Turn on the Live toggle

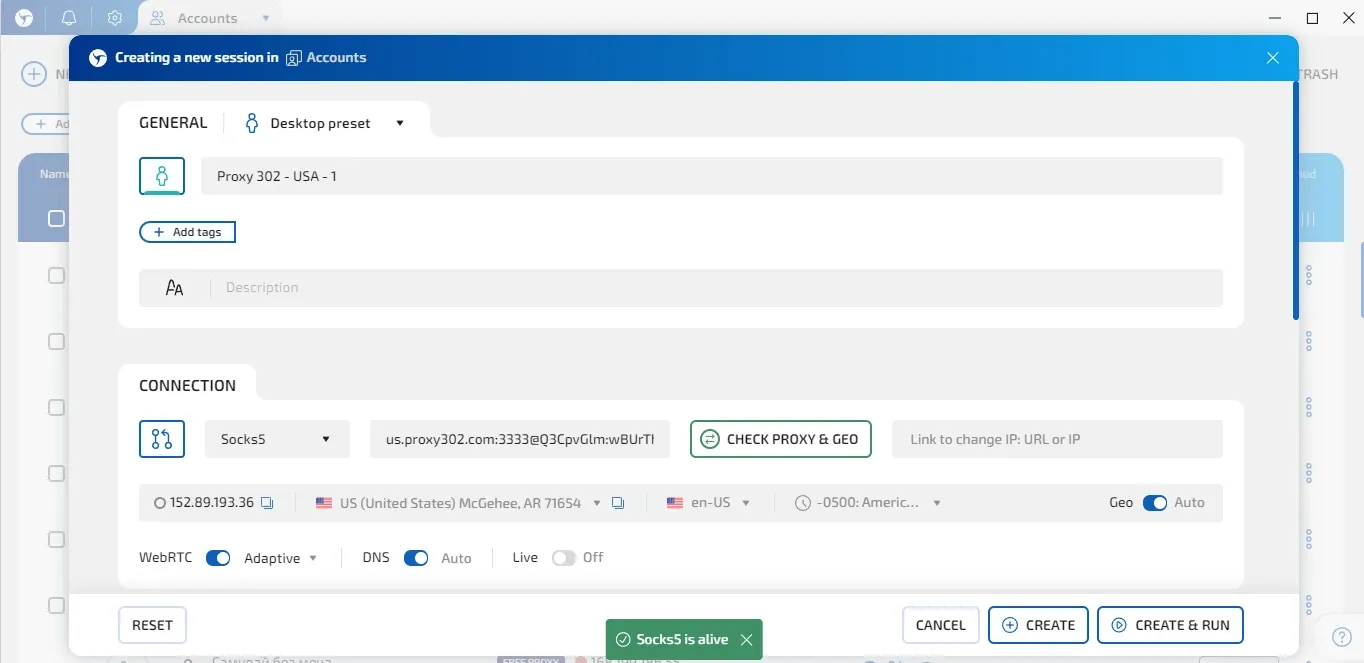562,557
